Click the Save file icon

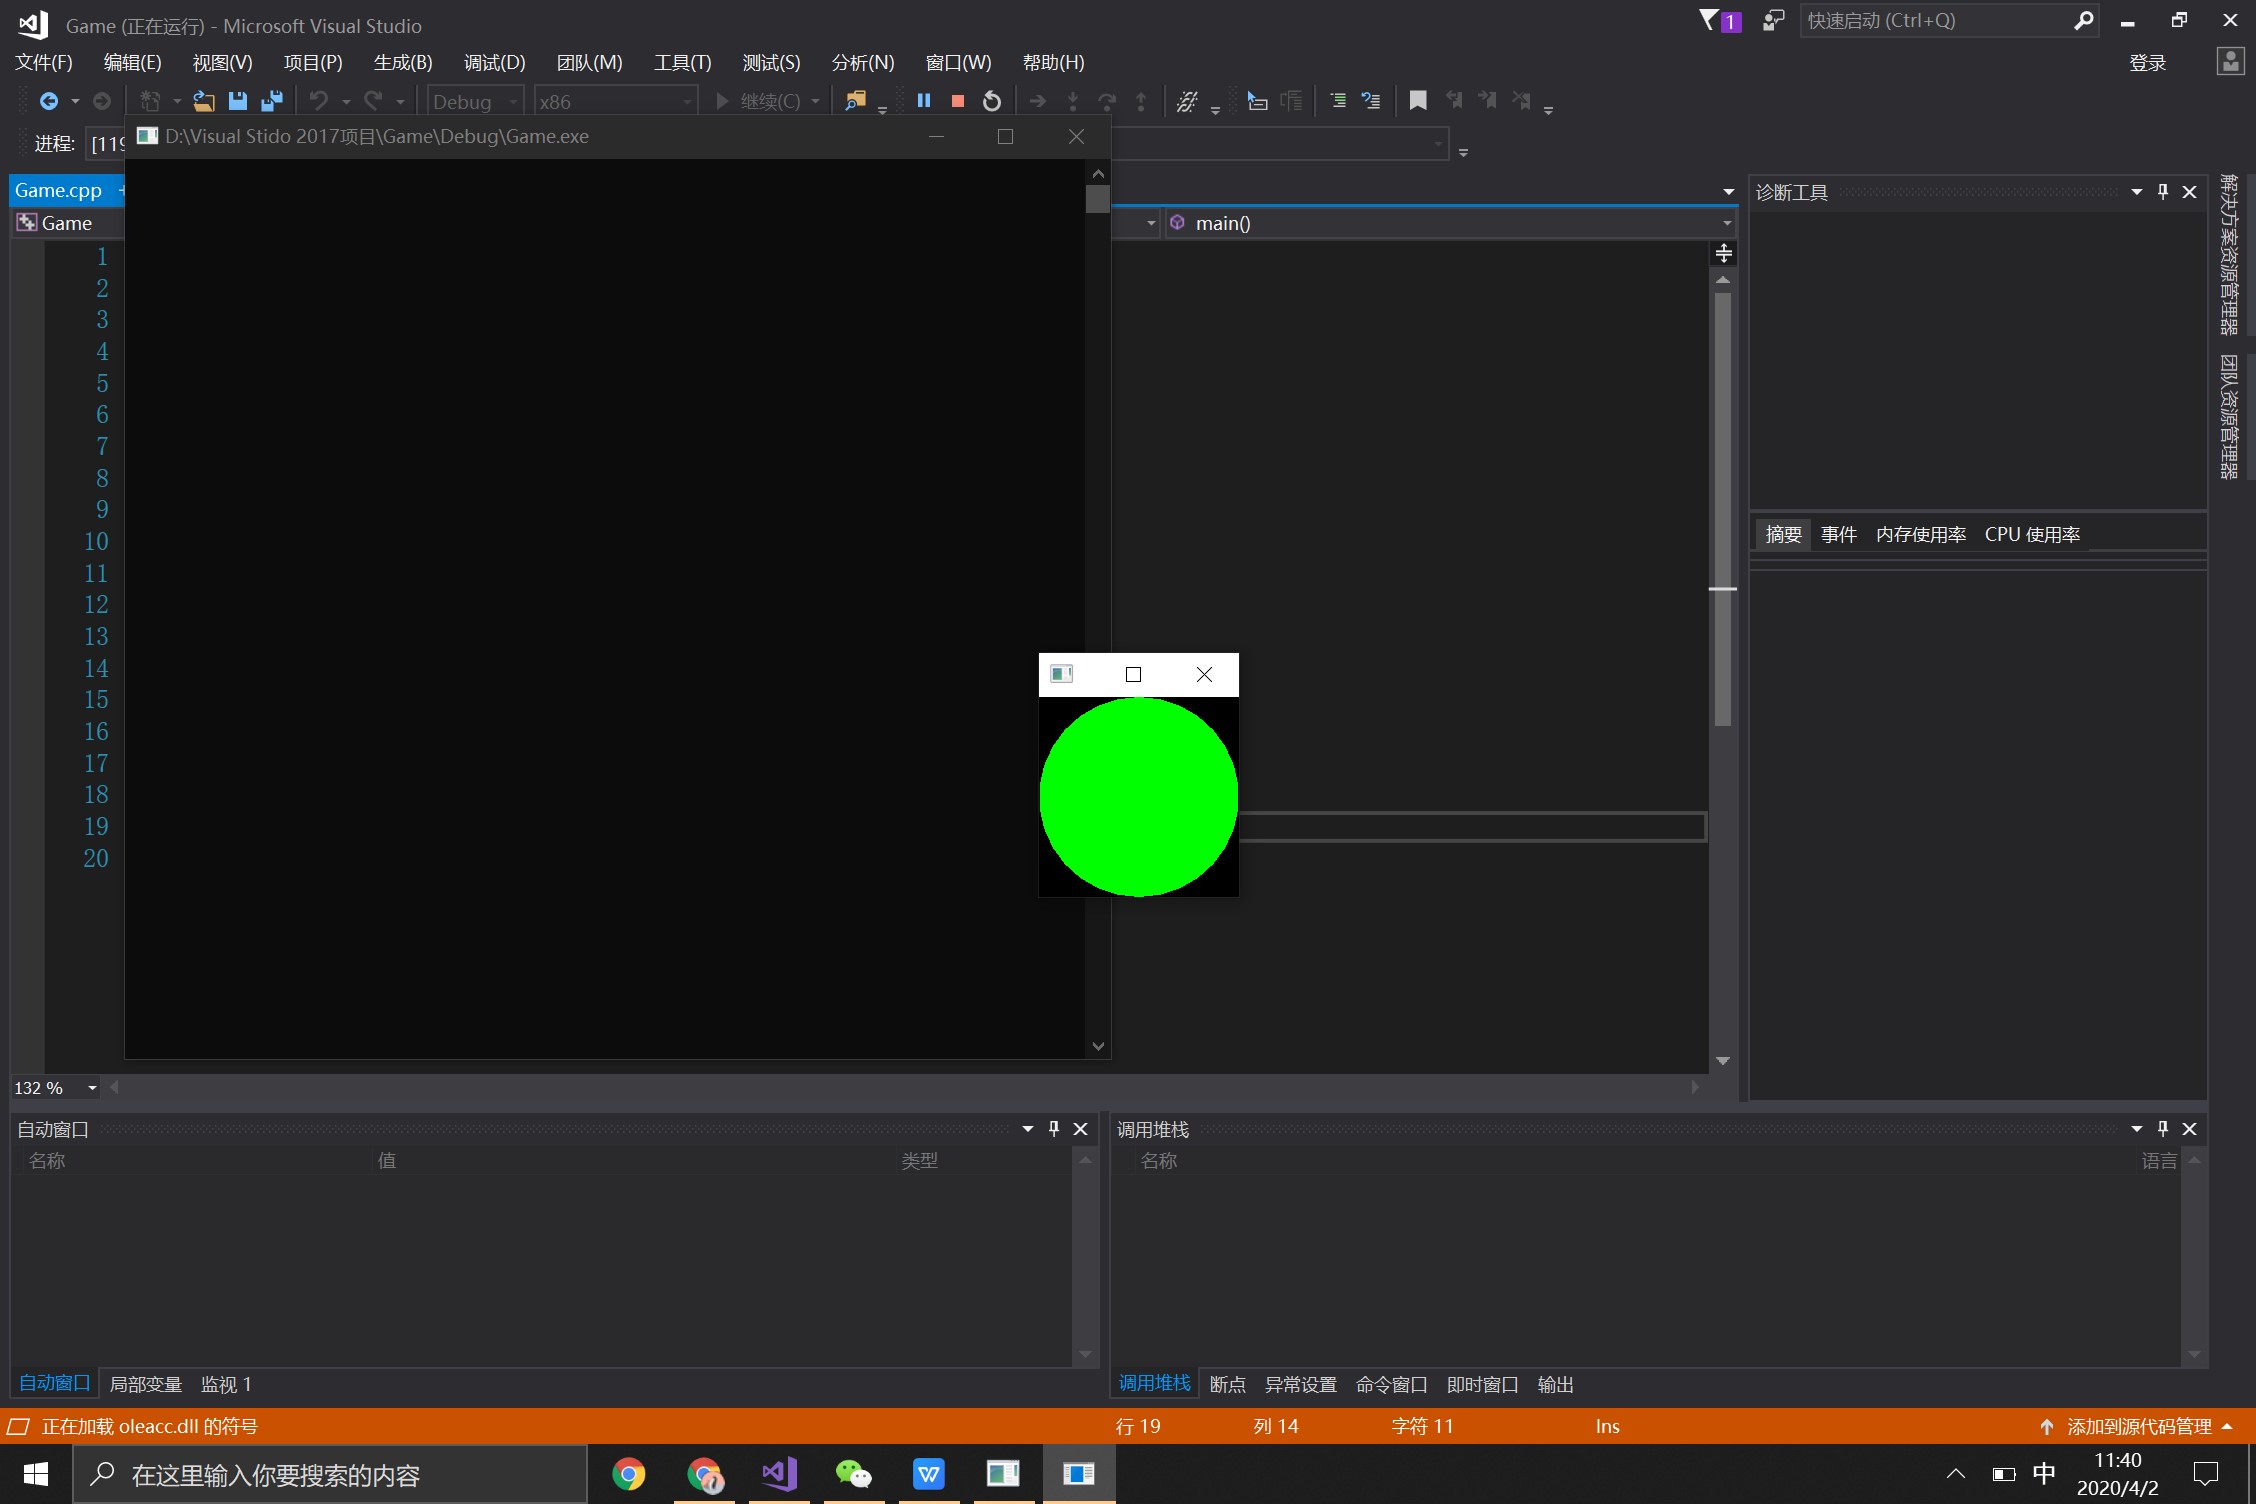coord(237,101)
